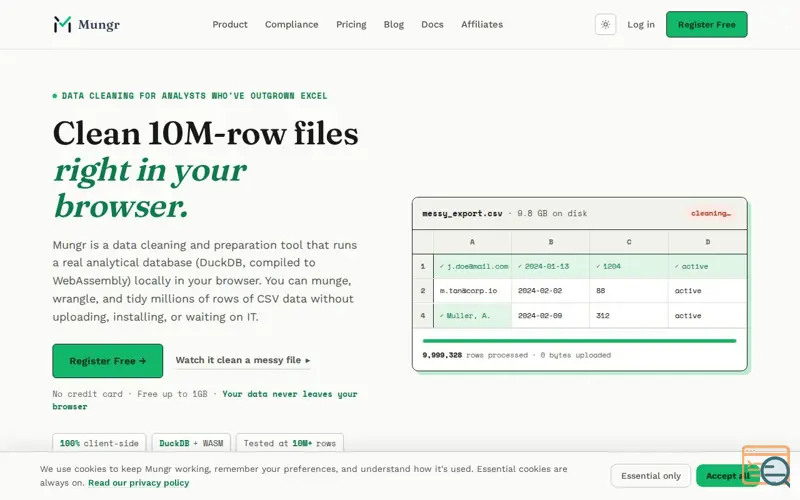Click the Muller, A. cell
This screenshot has width=800, height=500.
coord(472,316)
